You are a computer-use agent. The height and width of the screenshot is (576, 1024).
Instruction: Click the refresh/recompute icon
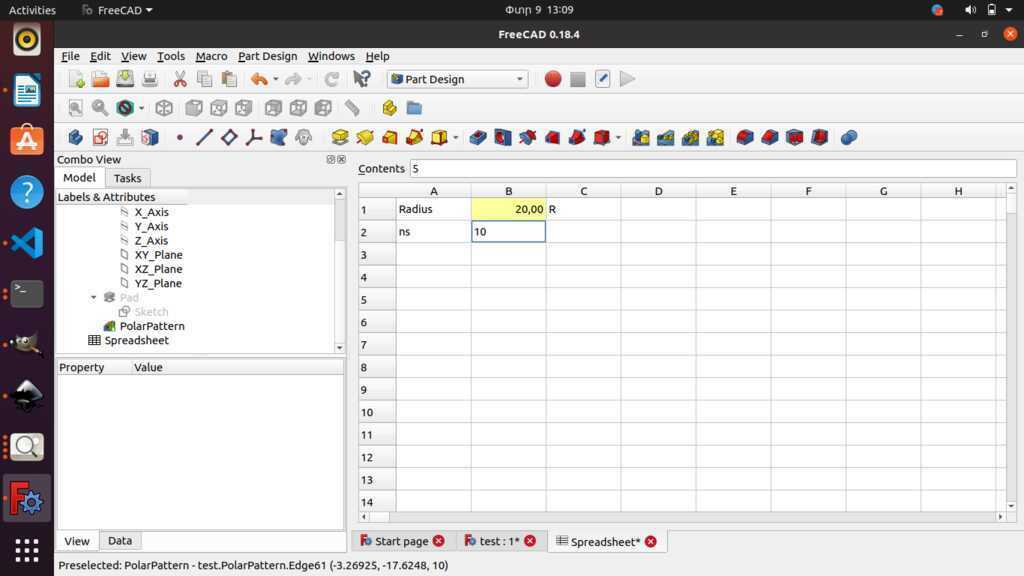[332, 79]
